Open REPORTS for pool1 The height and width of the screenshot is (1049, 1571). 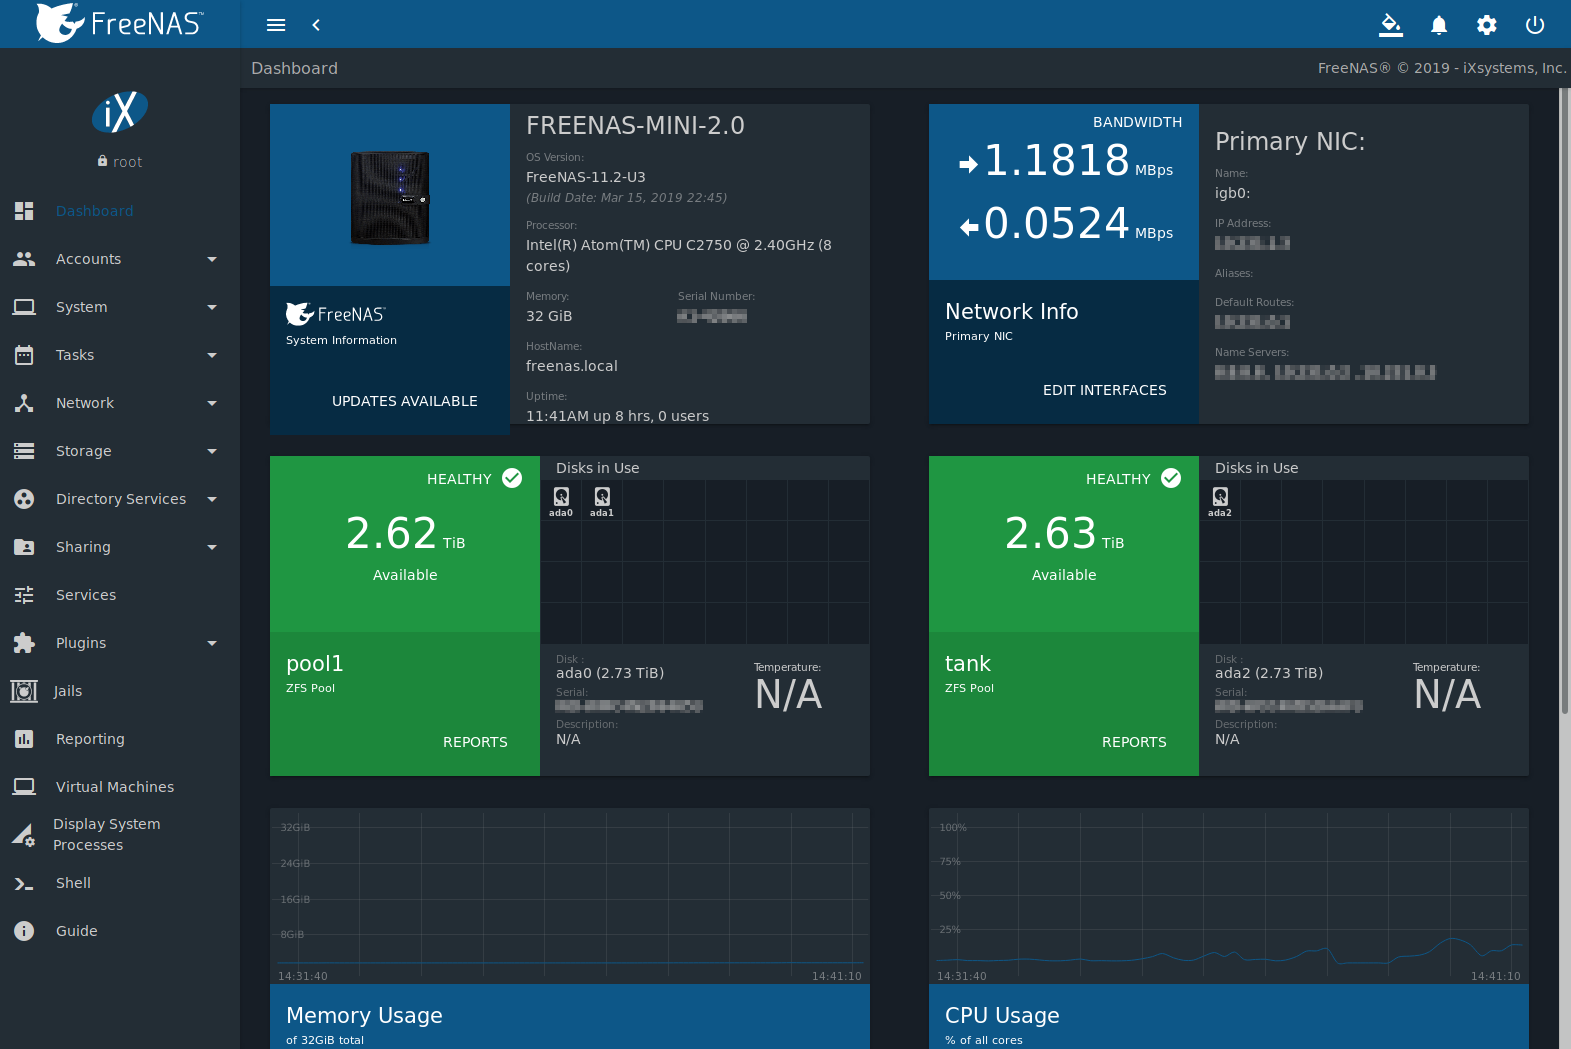click(475, 742)
